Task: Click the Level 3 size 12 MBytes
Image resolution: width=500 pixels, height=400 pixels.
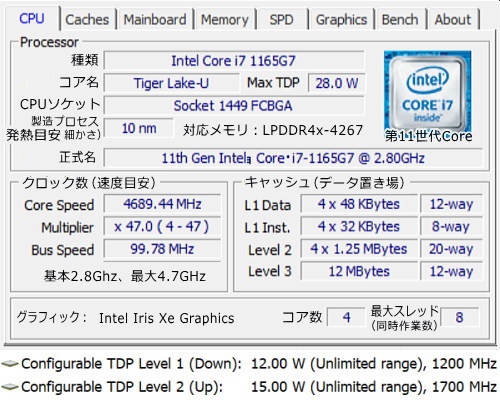Action: [x=359, y=271]
